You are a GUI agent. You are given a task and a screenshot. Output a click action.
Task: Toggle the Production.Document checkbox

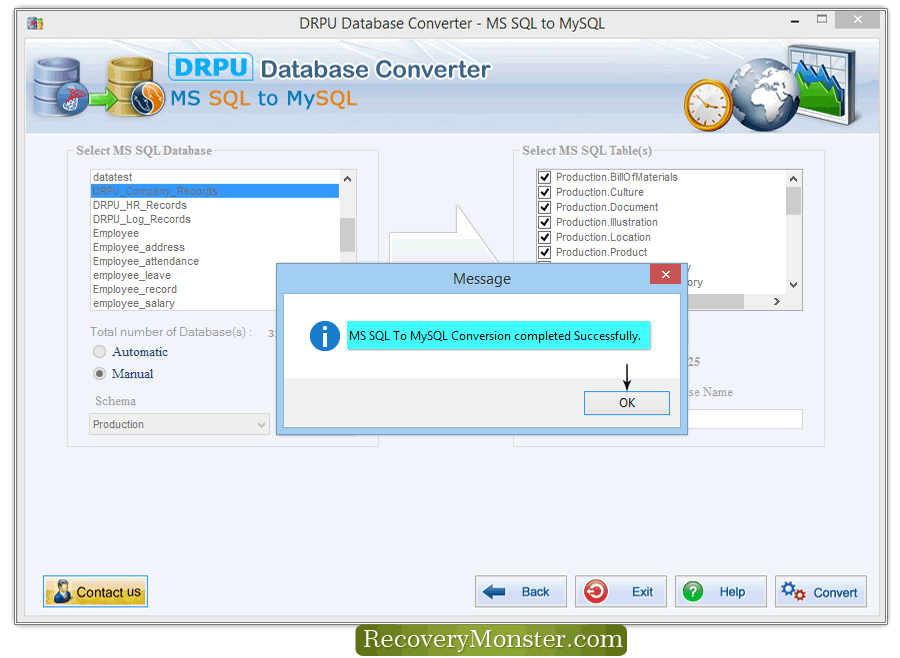click(x=544, y=207)
